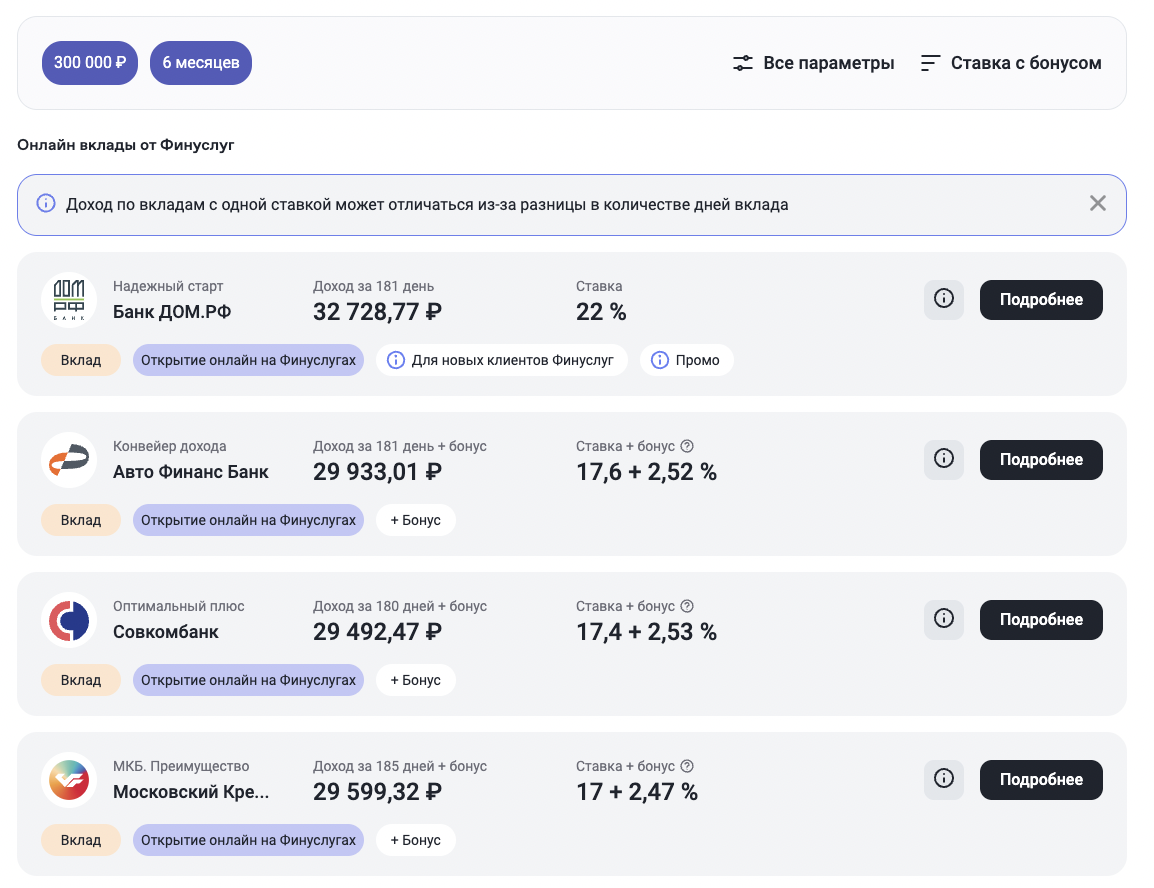Click the Совкомбанк logo icon
The height and width of the screenshot is (888, 1154).
69,620
